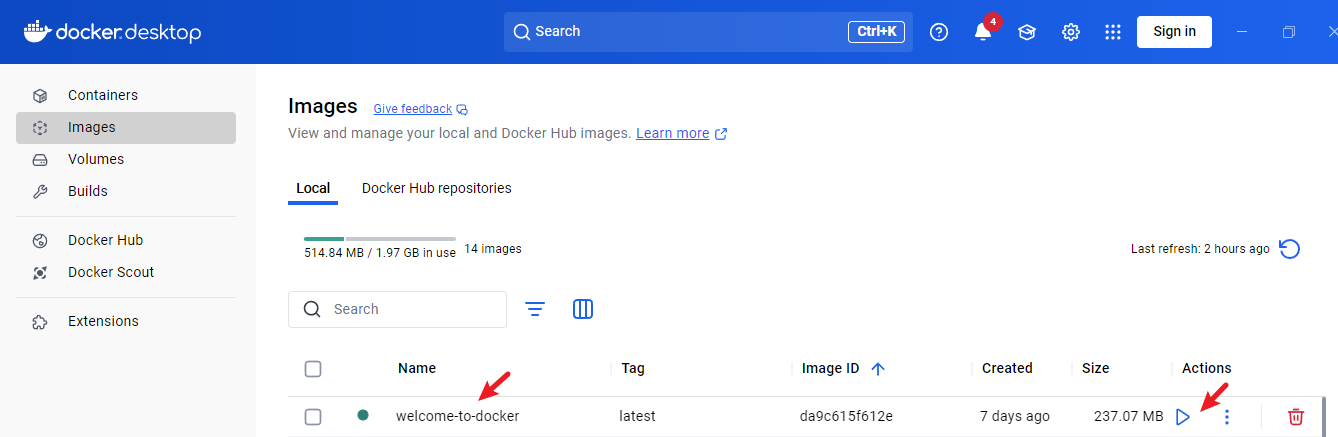Tick the select-all header checkbox
This screenshot has height=437, width=1338.
click(x=313, y=369)
